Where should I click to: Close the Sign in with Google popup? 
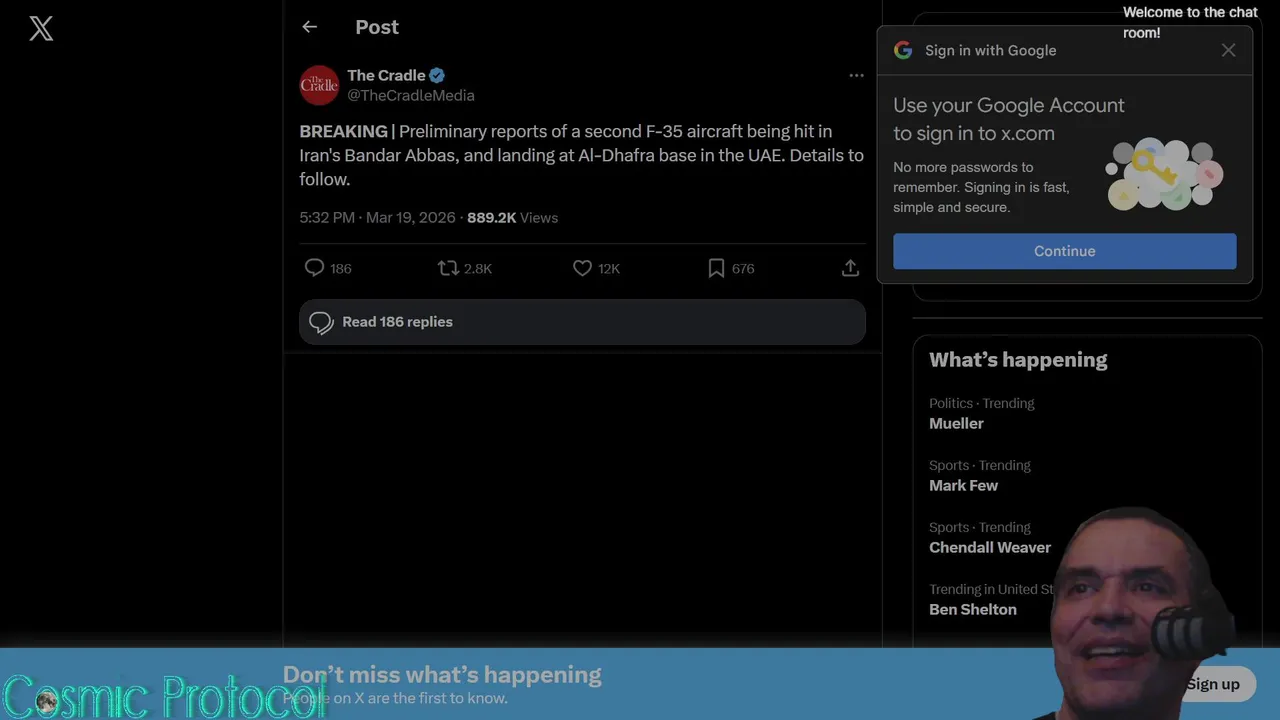(1228, 50)
